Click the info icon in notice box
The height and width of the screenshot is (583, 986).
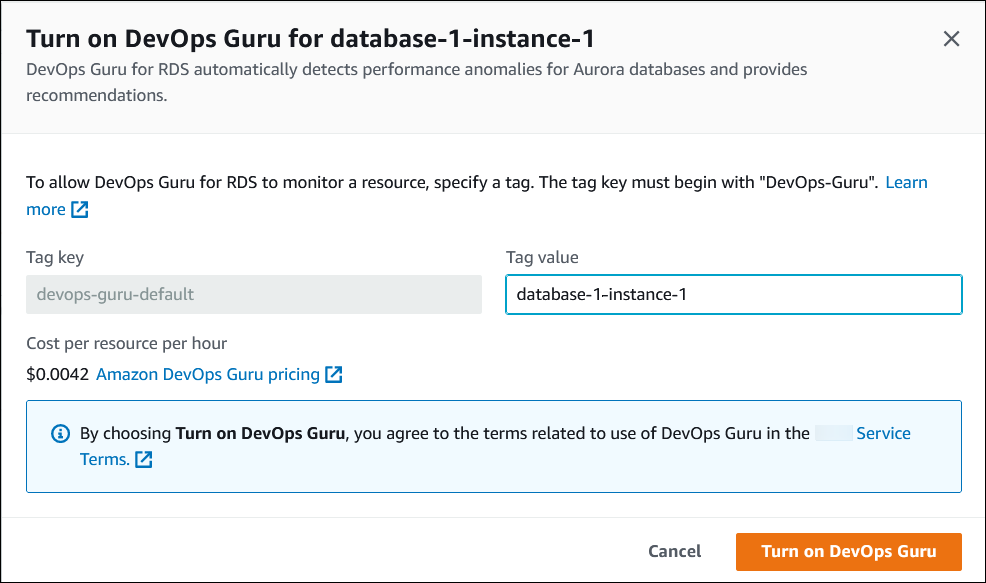(60, 434)
